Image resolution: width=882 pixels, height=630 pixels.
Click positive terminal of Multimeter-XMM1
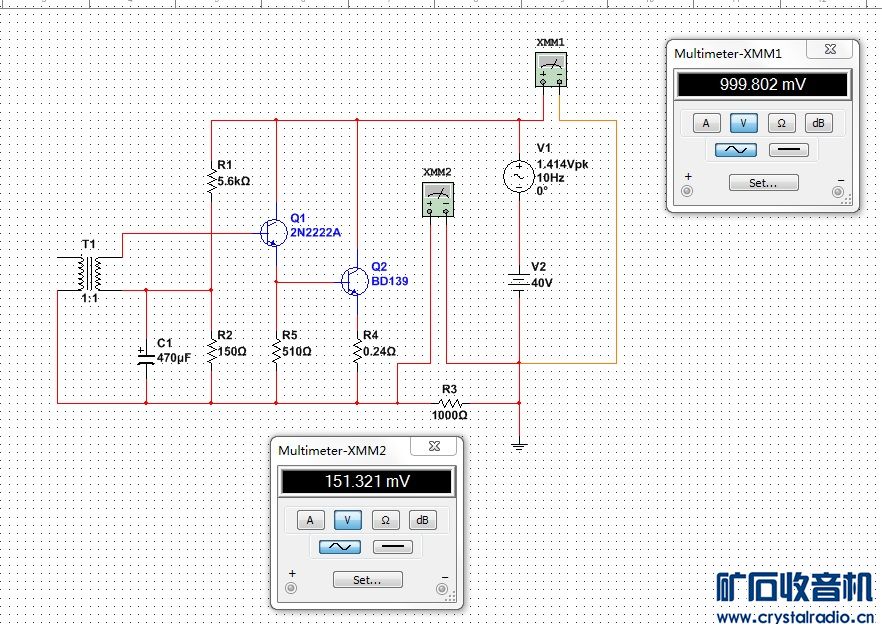pos(687,191)
